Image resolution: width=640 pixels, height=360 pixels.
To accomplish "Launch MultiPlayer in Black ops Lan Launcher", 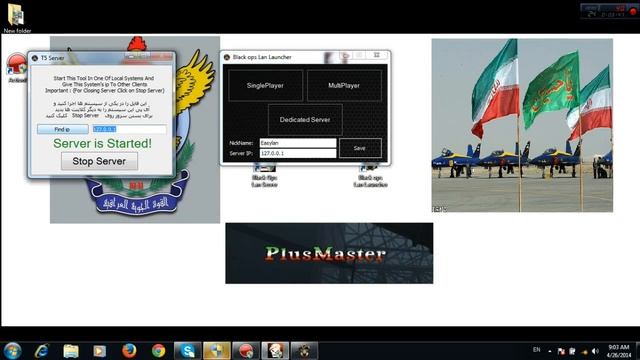I will pos(344,85).
